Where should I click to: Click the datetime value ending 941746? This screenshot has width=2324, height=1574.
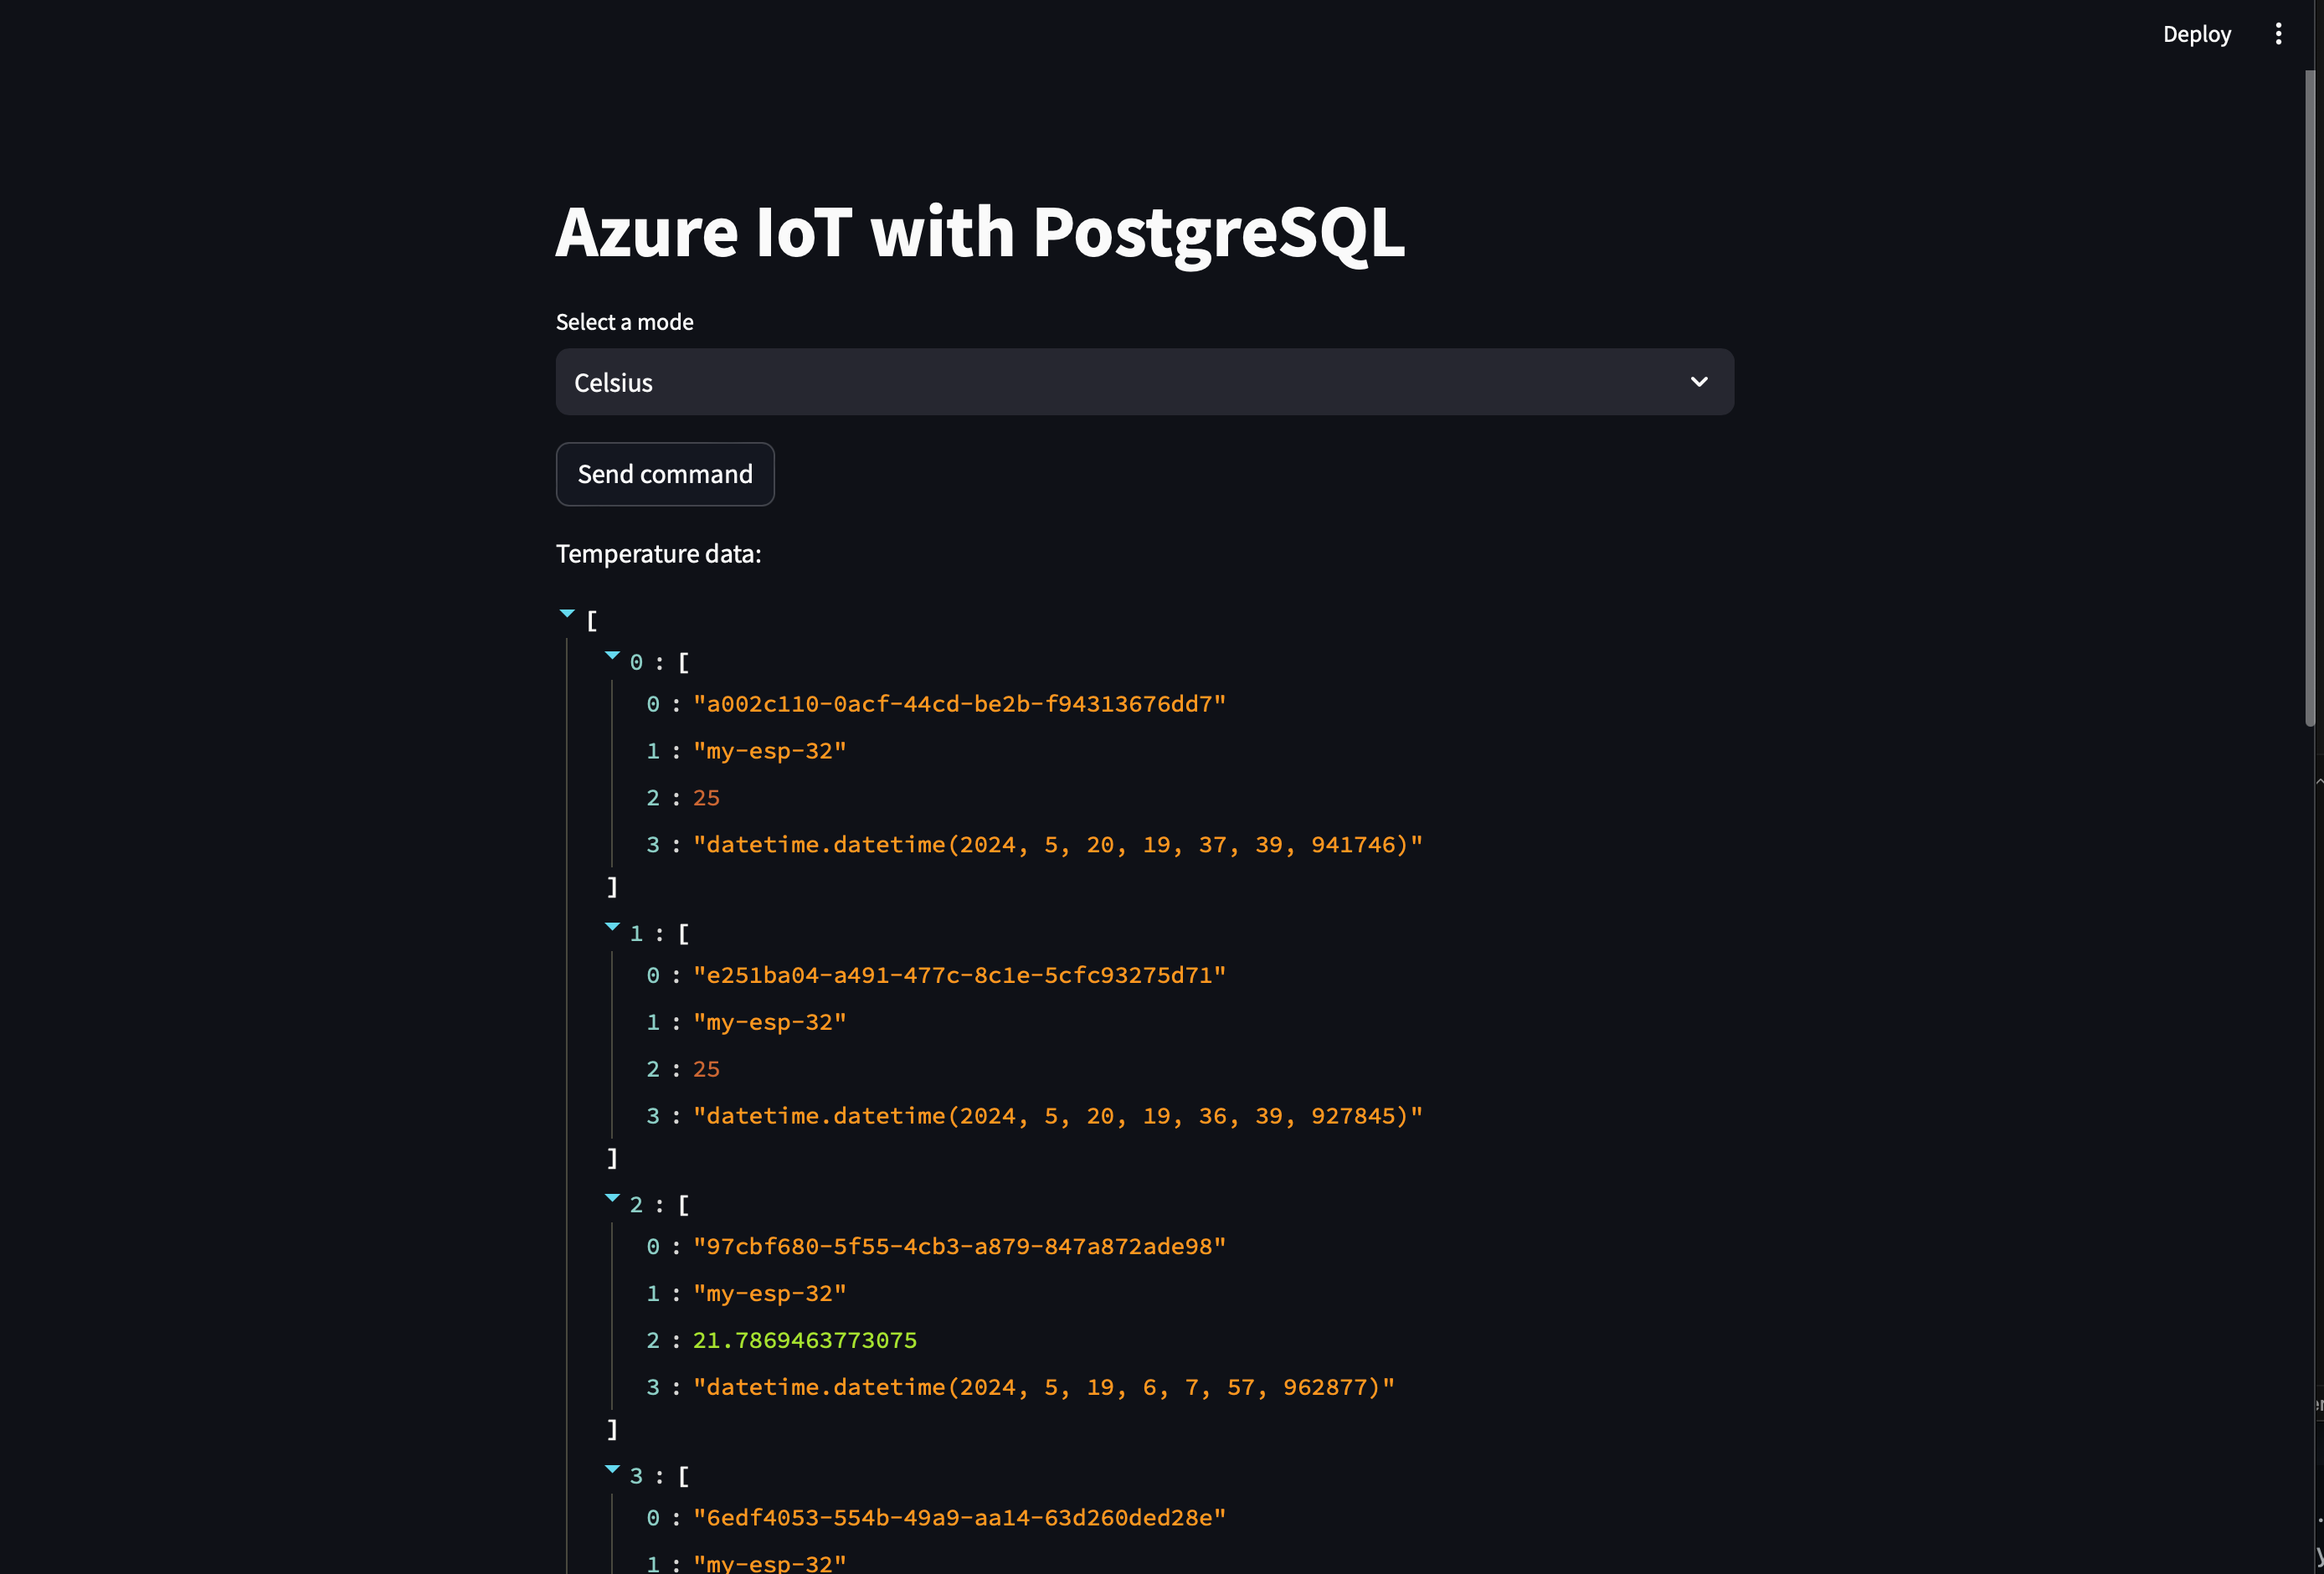tap(1057, 845)
